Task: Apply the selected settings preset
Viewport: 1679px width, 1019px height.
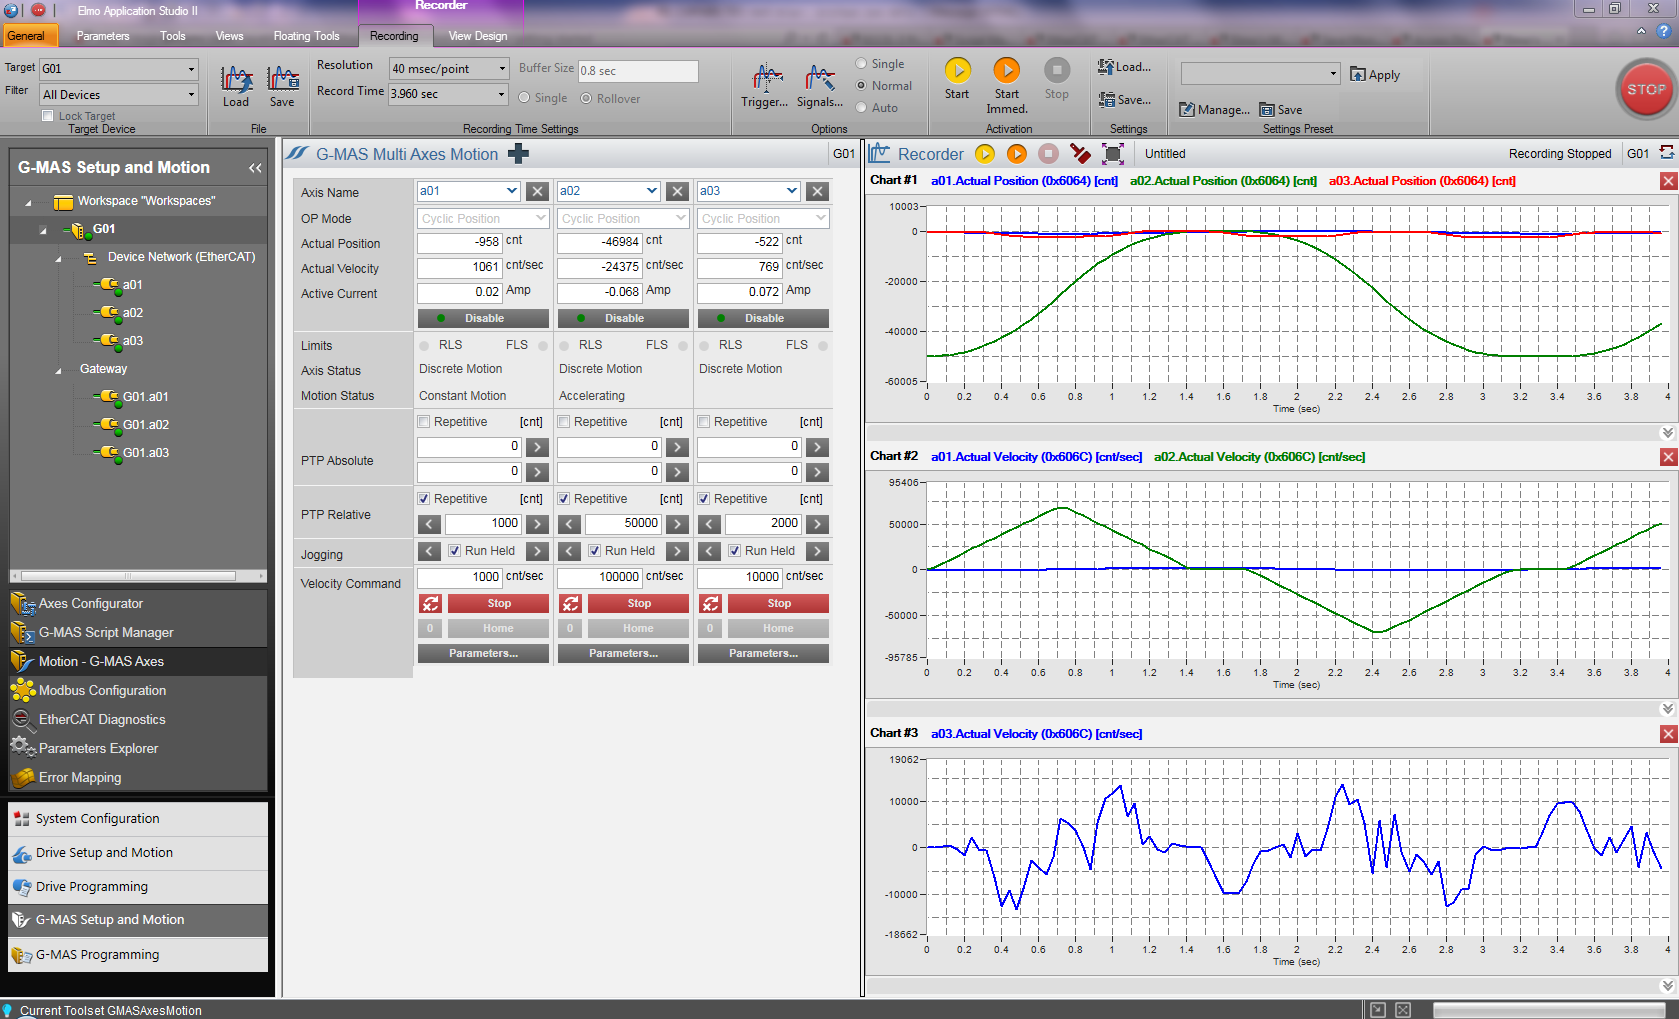Action: click(x=1375, y=75)
